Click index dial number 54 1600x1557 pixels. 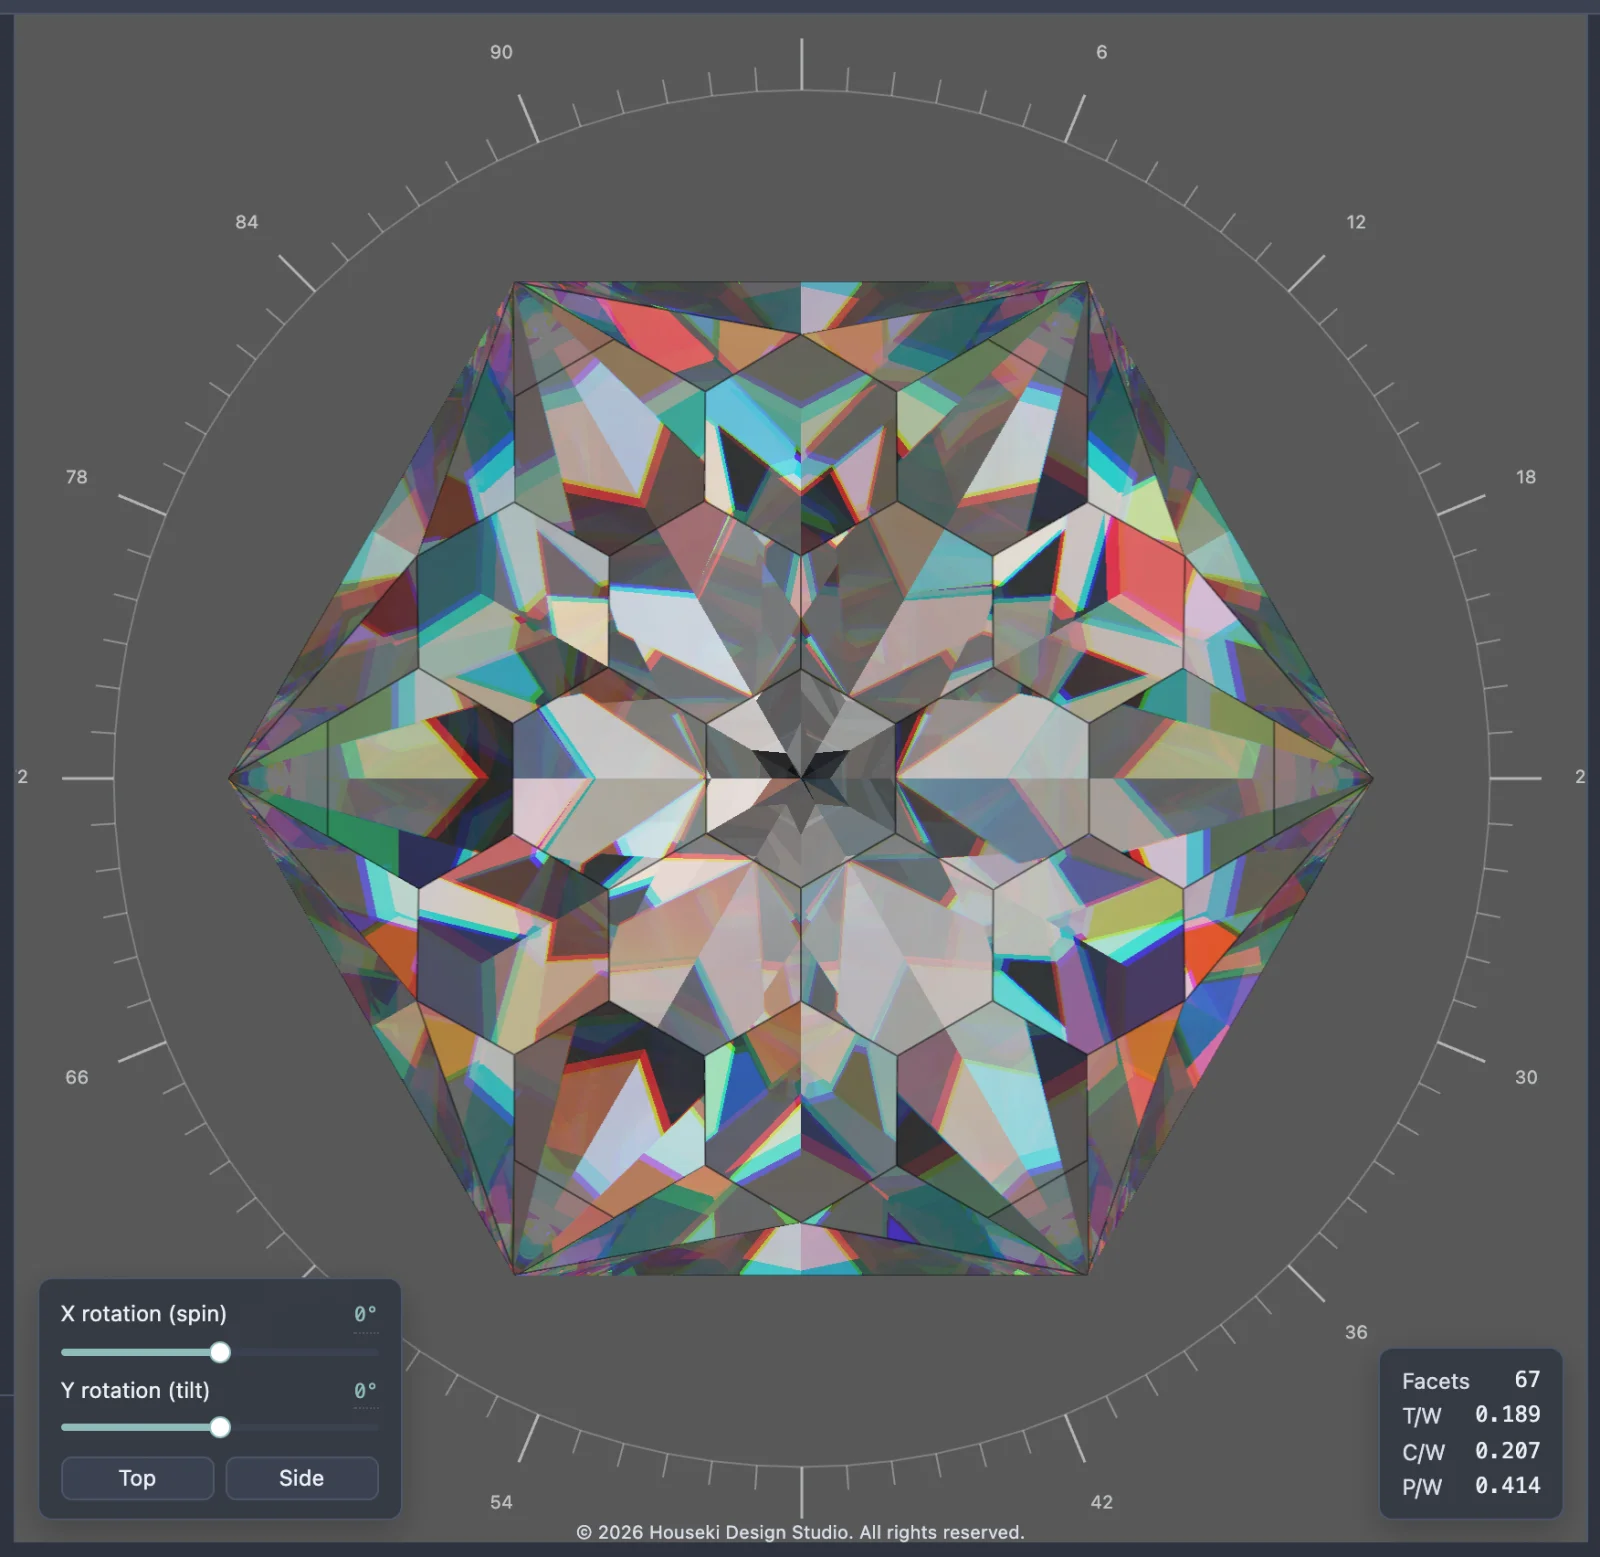tap(501, 1502)
